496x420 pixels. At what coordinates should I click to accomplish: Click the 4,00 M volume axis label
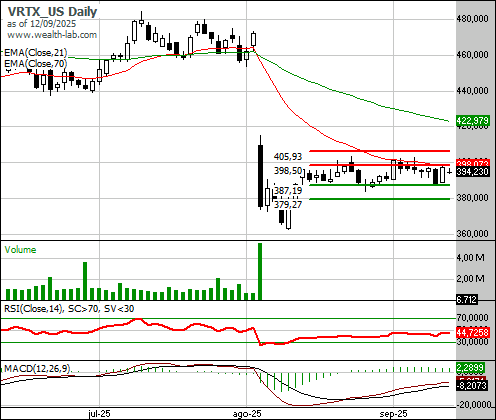[470, 258]
